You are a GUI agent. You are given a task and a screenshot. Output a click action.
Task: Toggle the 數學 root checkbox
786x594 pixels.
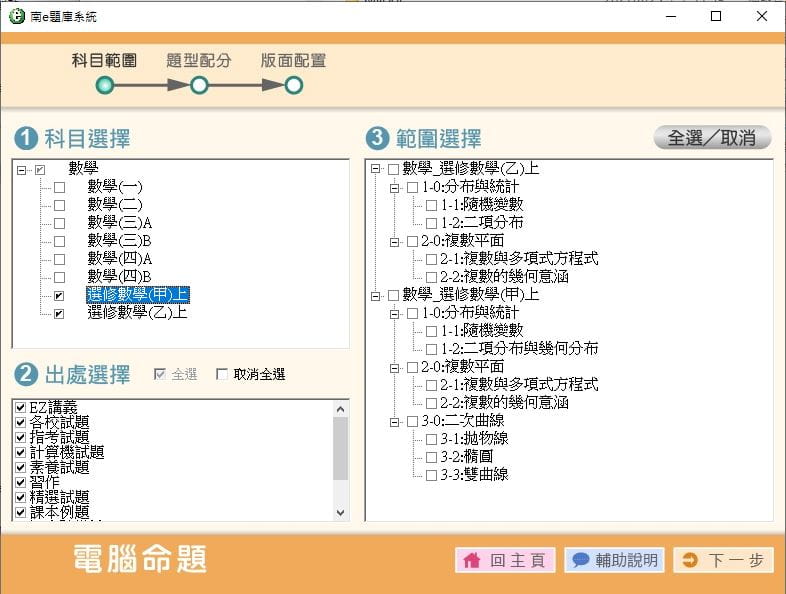click(x=40, y=170)
